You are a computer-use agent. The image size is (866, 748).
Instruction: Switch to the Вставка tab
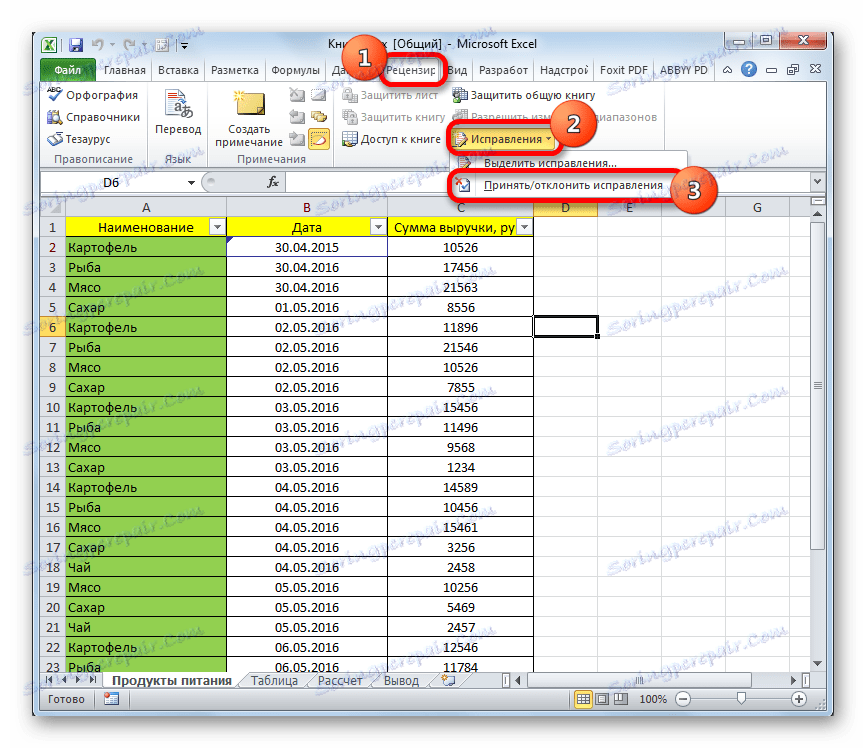[178, 70]
